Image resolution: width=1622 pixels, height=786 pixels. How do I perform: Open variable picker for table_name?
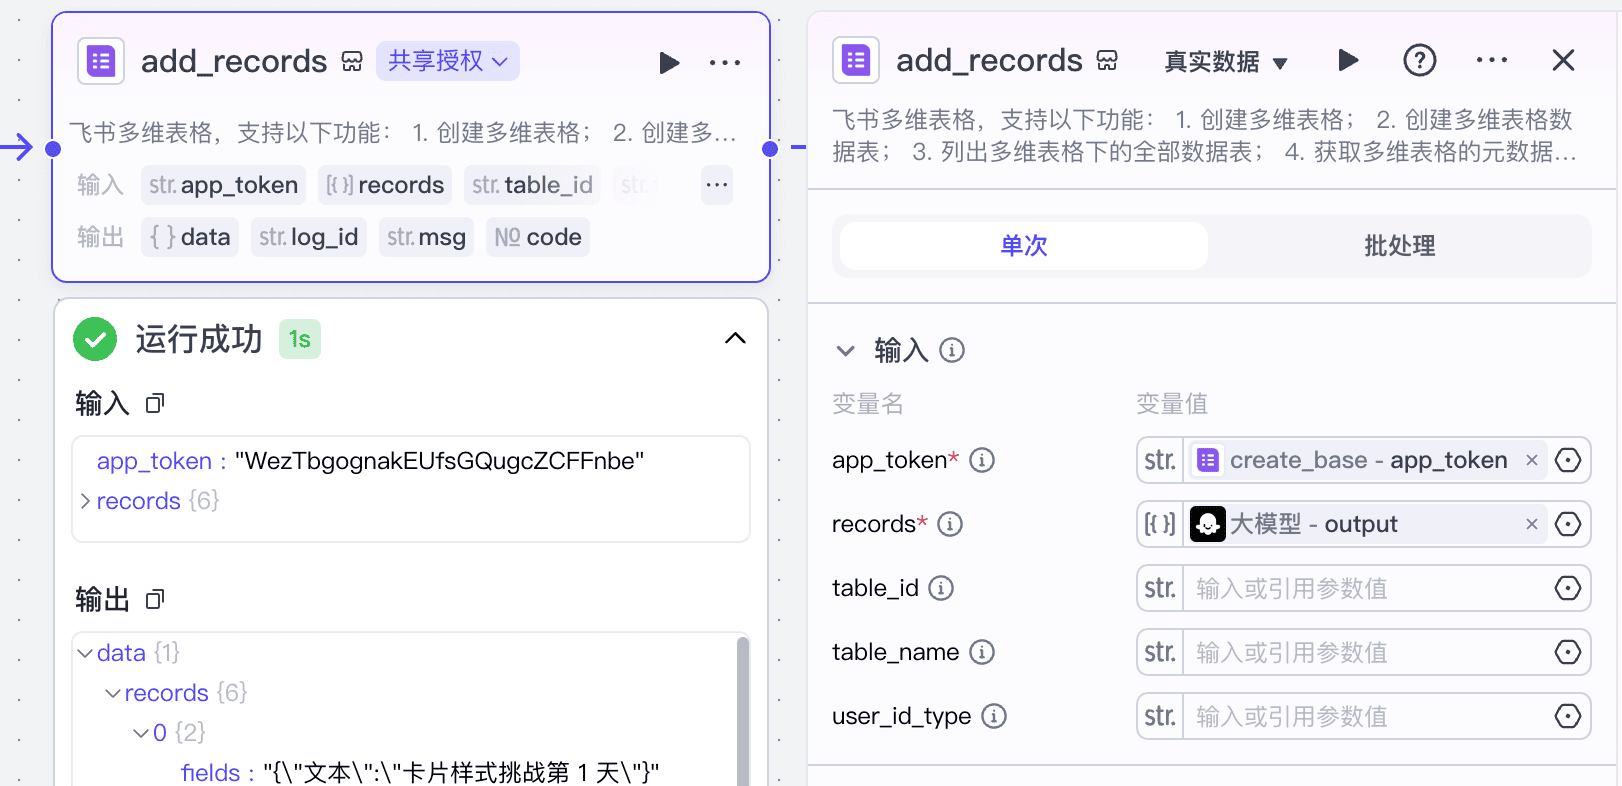[1568, 652]
